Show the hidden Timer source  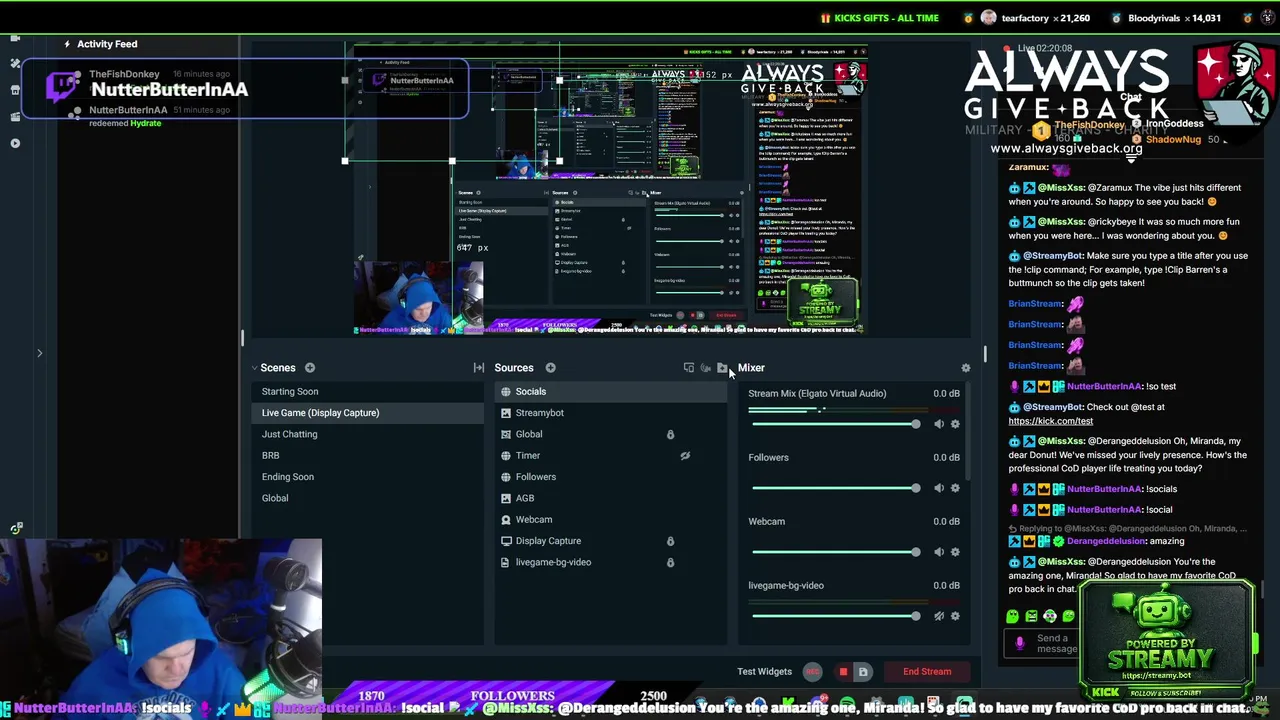point(685,456)
